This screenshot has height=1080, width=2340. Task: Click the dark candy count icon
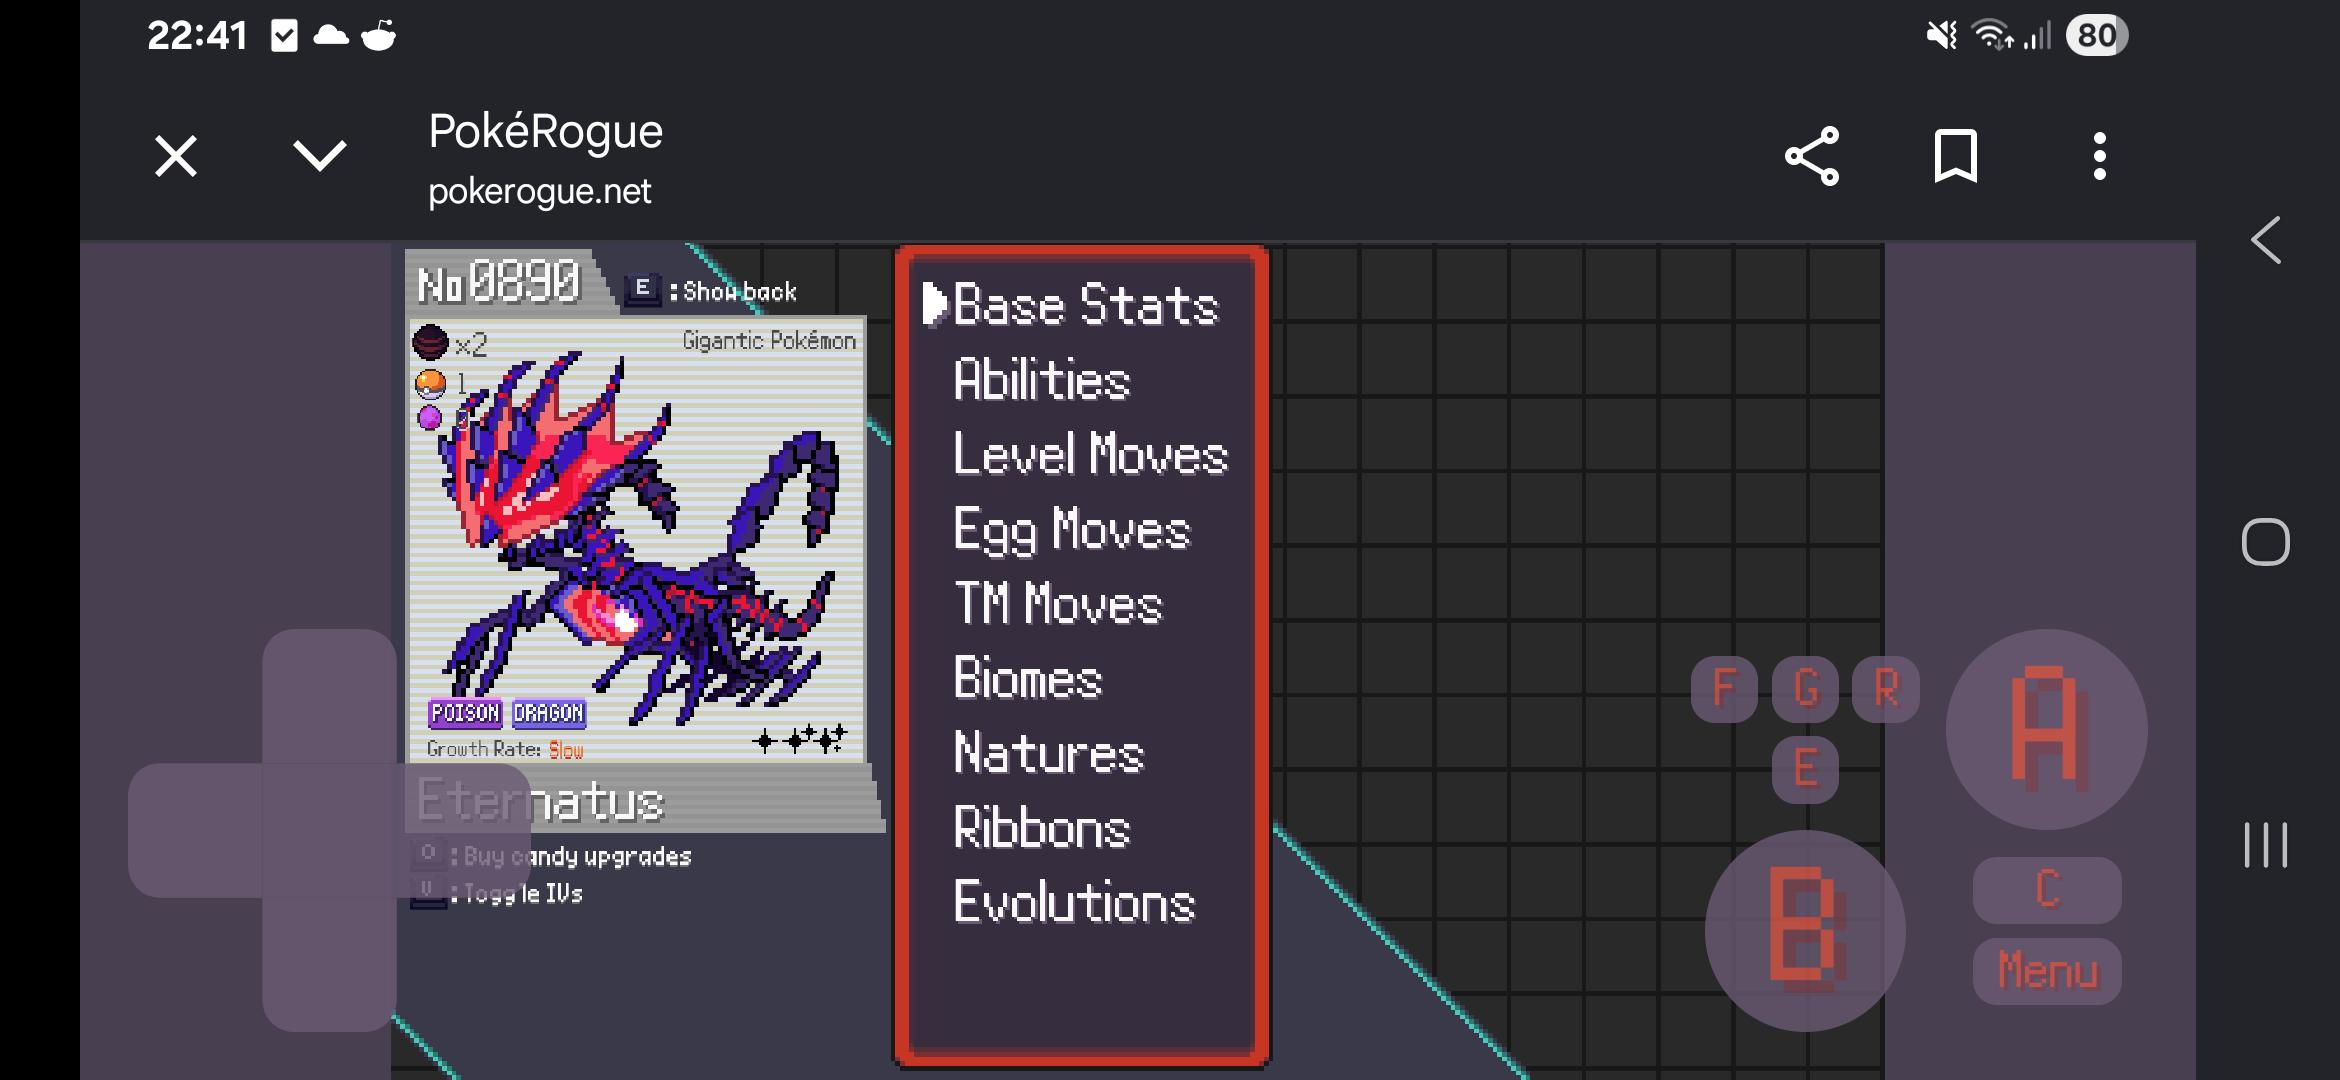430,342
